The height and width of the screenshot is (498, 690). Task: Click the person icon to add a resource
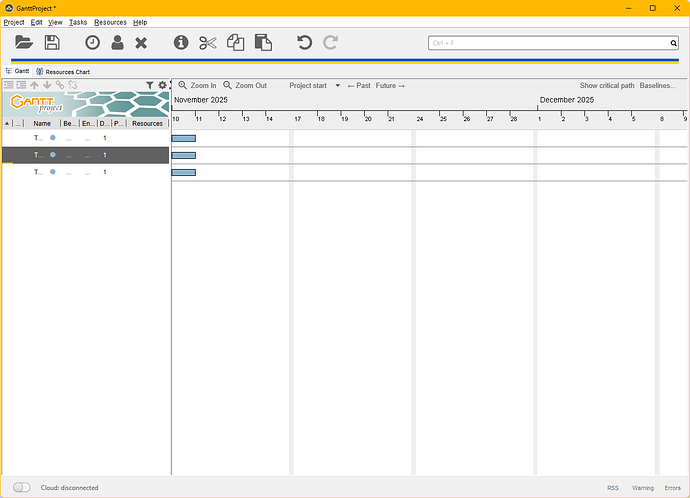pos(117,42)
